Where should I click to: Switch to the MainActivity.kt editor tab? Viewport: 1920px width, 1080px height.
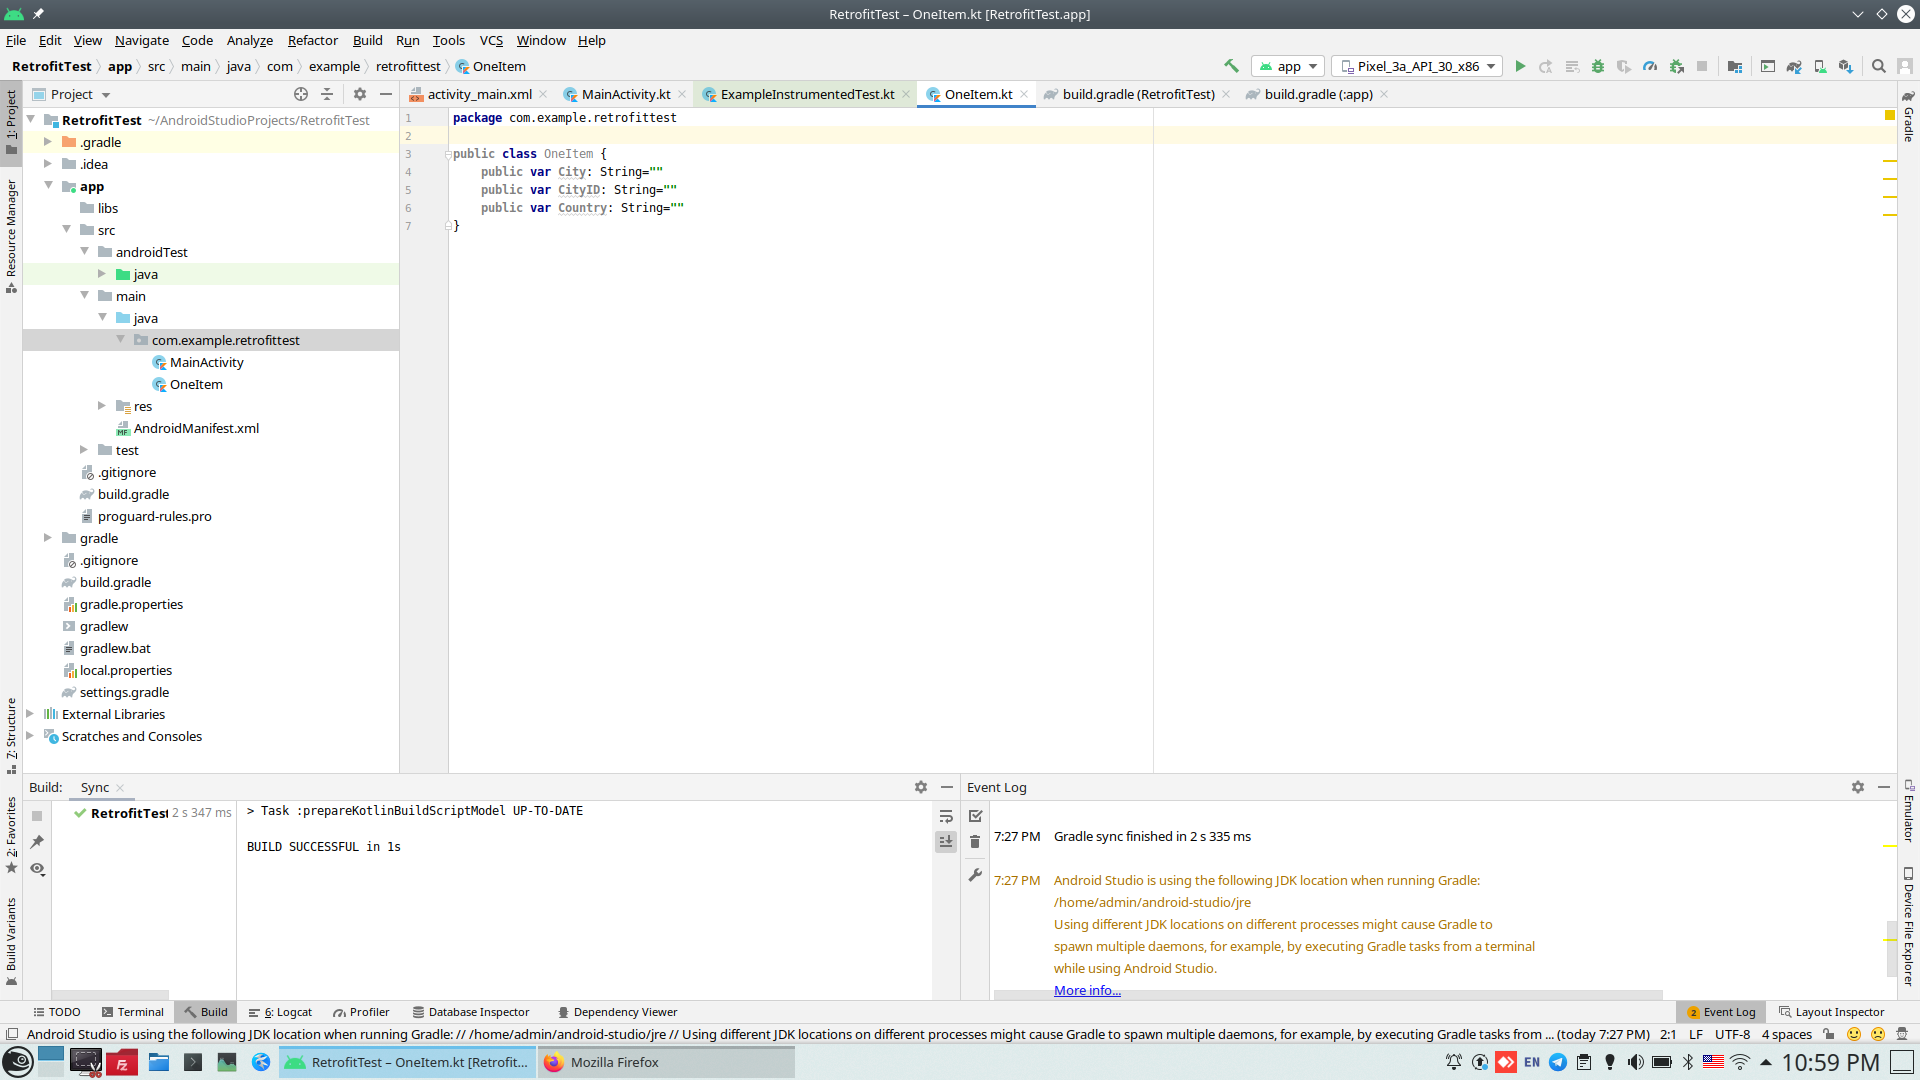(625, 94)
